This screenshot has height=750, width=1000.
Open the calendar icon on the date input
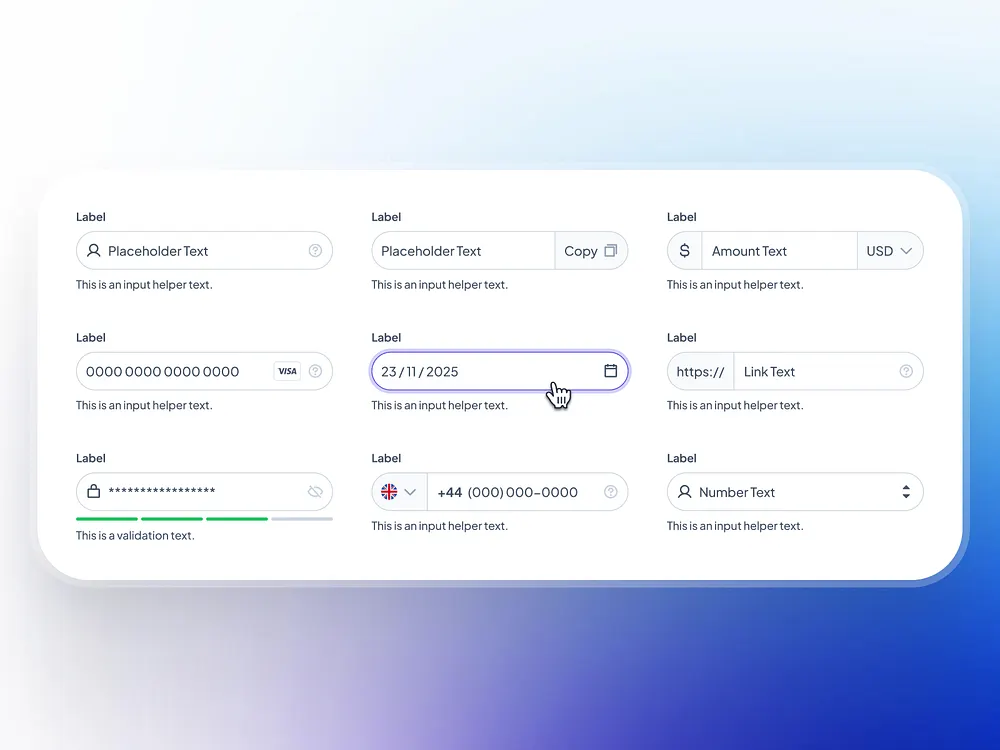[611, 371]
